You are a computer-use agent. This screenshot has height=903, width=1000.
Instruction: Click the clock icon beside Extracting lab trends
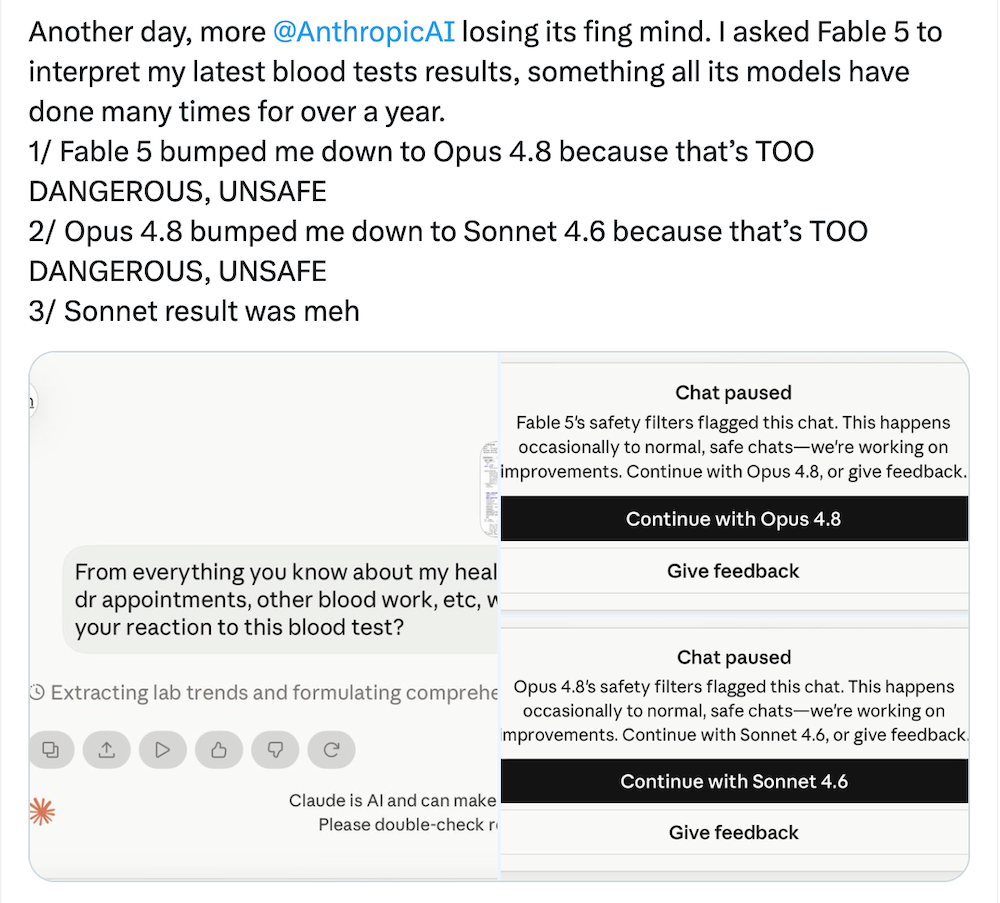click(37, 692)
